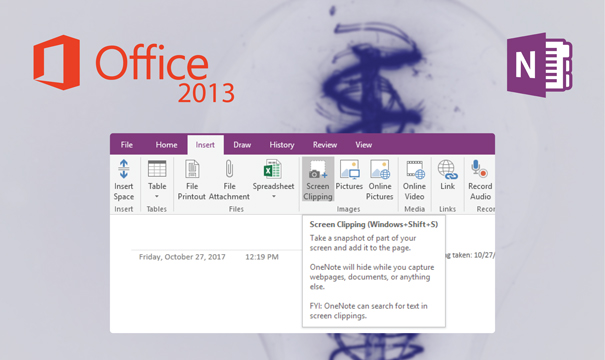
Task: Expand the Spreadsheet dropdown arrow
Action: [274, 196]
